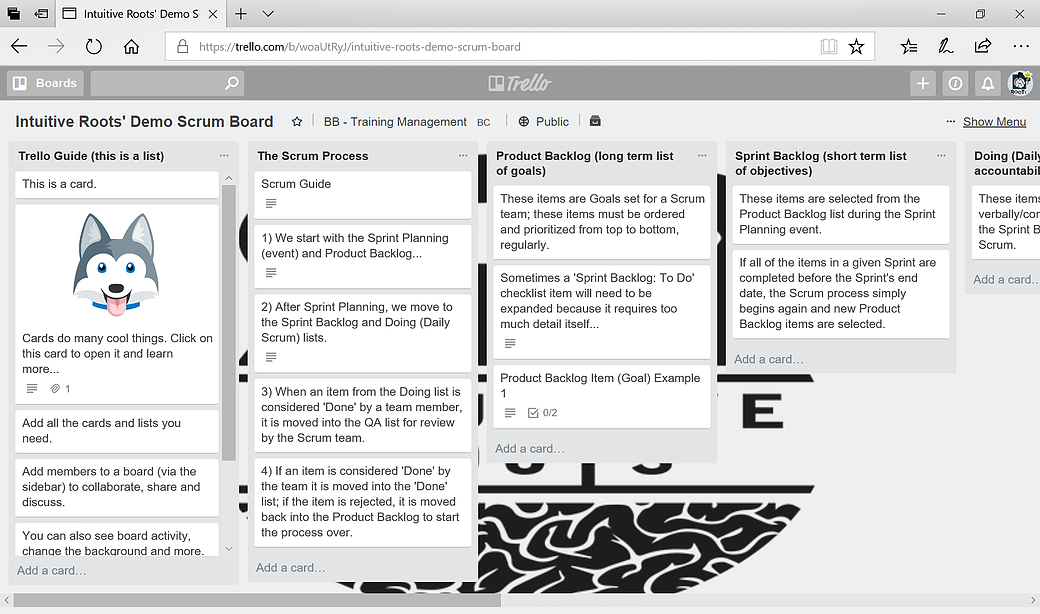Click the Trello search field
1040x614 pixels.
tap(167, 83)
